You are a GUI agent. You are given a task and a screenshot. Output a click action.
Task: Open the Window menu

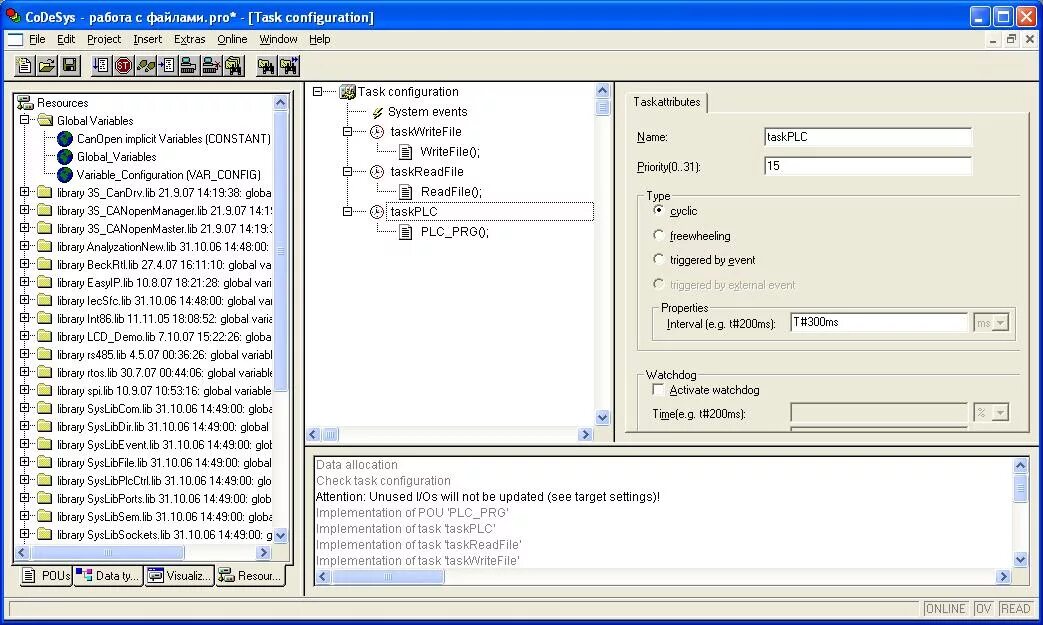[x=278, y=39]
